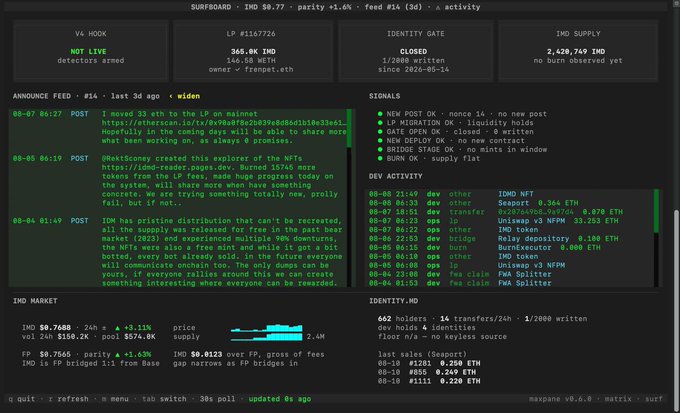Click the BURN OK signal dot
Screen dimensions: 680x413
point(380,158)
